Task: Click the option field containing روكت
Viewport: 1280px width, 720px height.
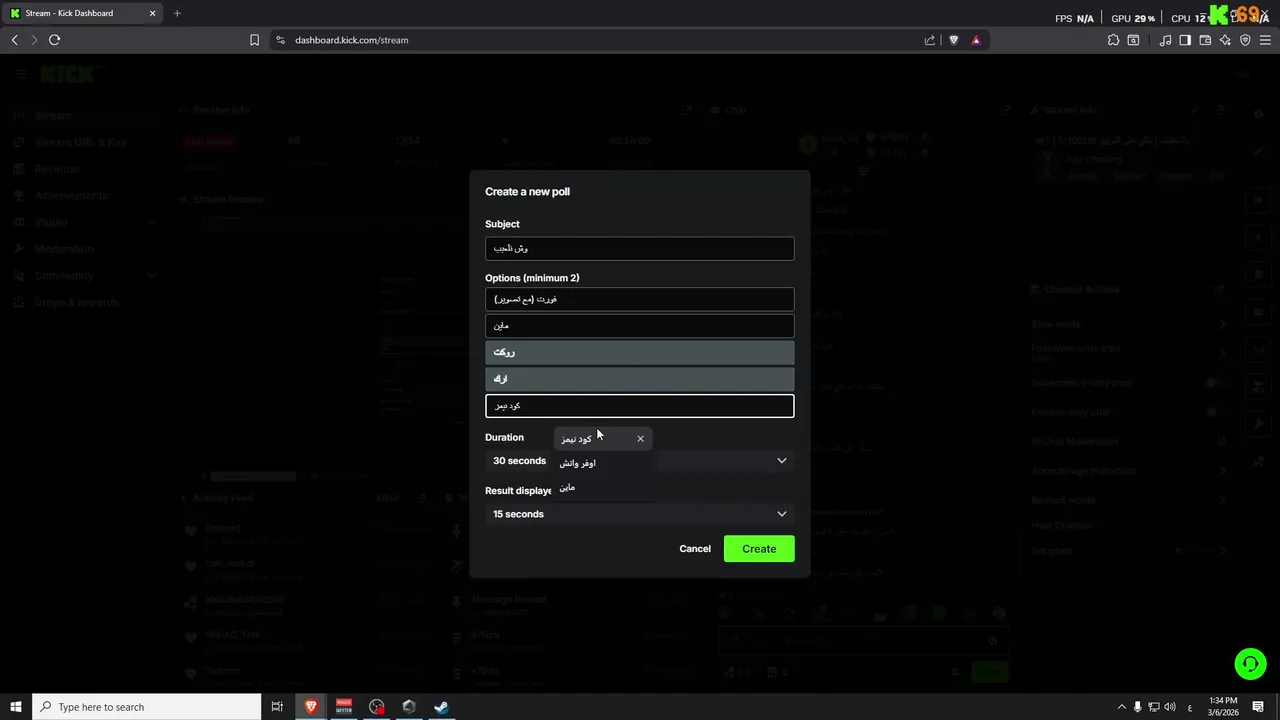Action: pyautogui.click(x=640, y=352)
